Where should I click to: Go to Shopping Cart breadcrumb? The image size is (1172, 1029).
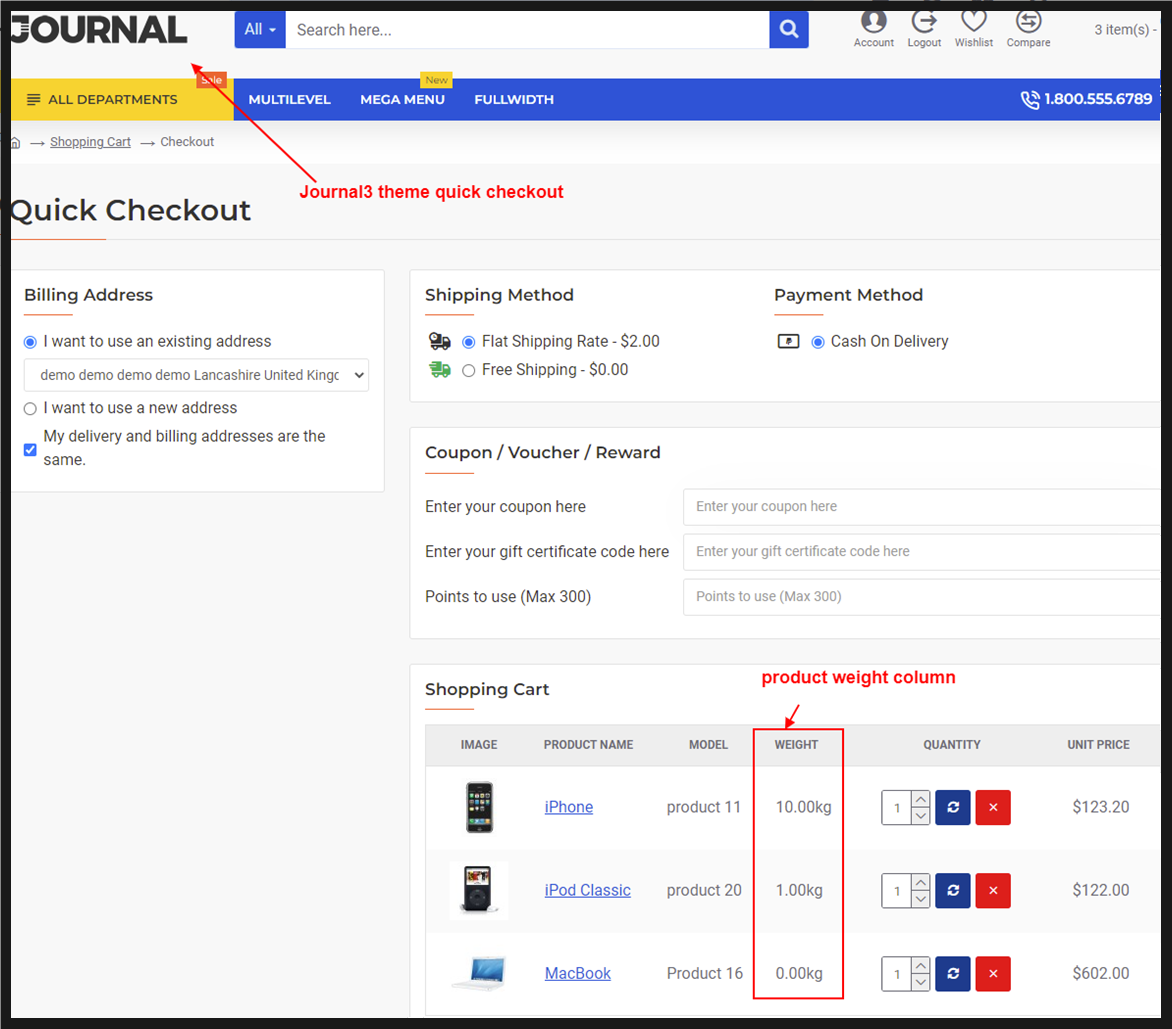pos(90,142)
